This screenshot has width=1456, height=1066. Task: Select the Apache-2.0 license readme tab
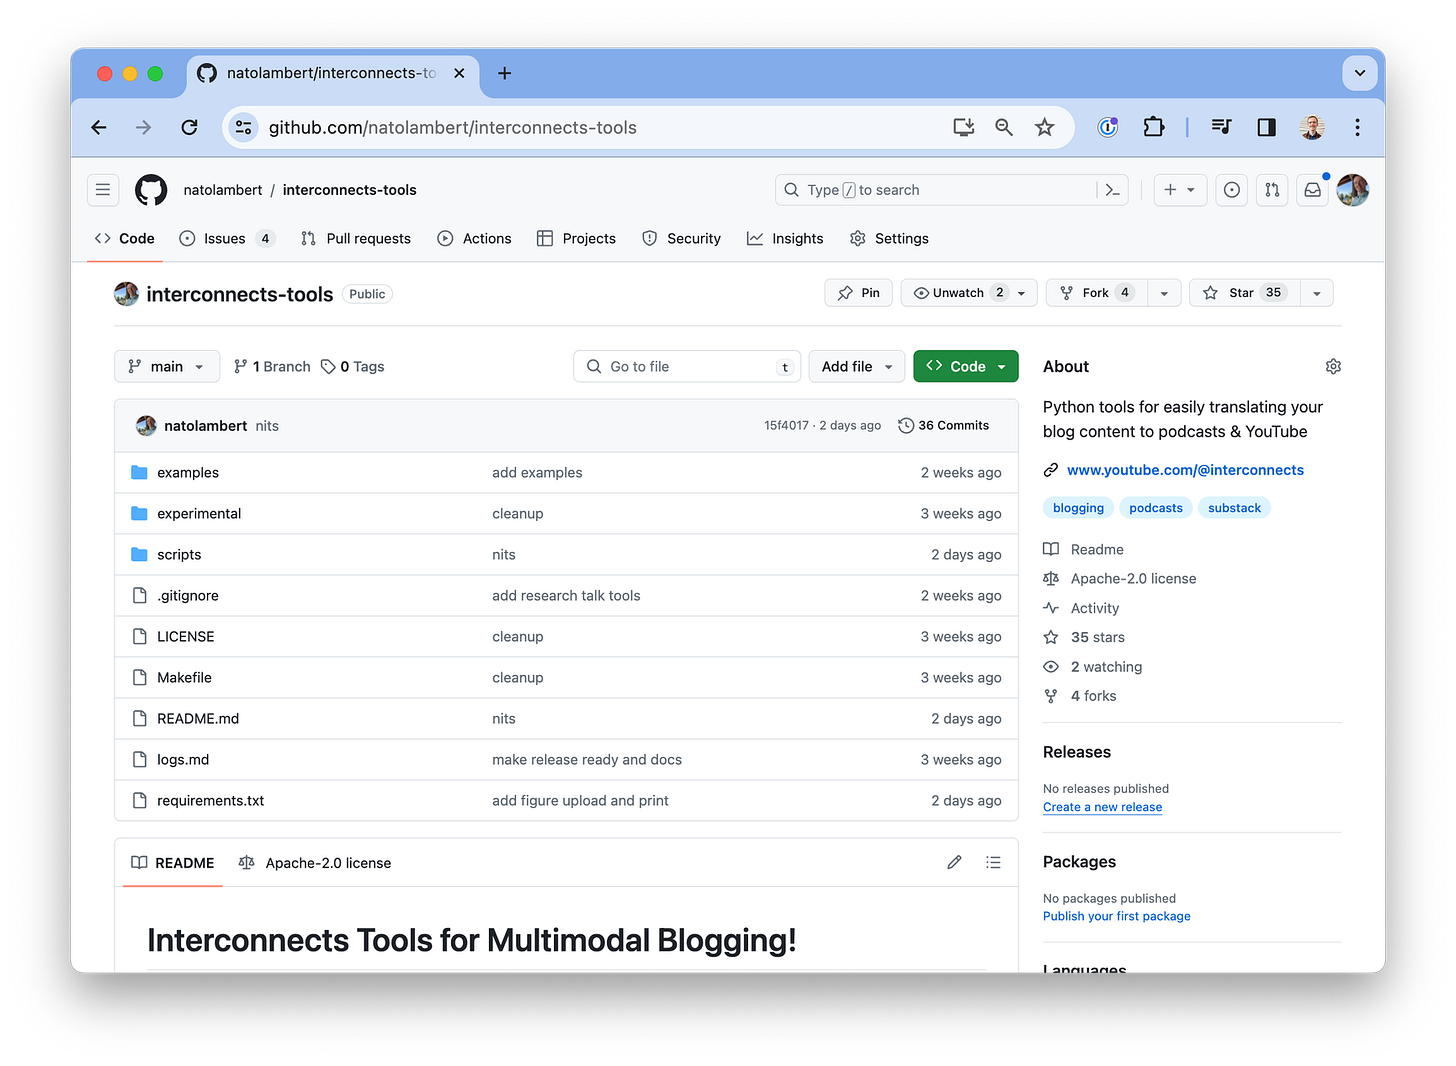[x=315, y=863]
